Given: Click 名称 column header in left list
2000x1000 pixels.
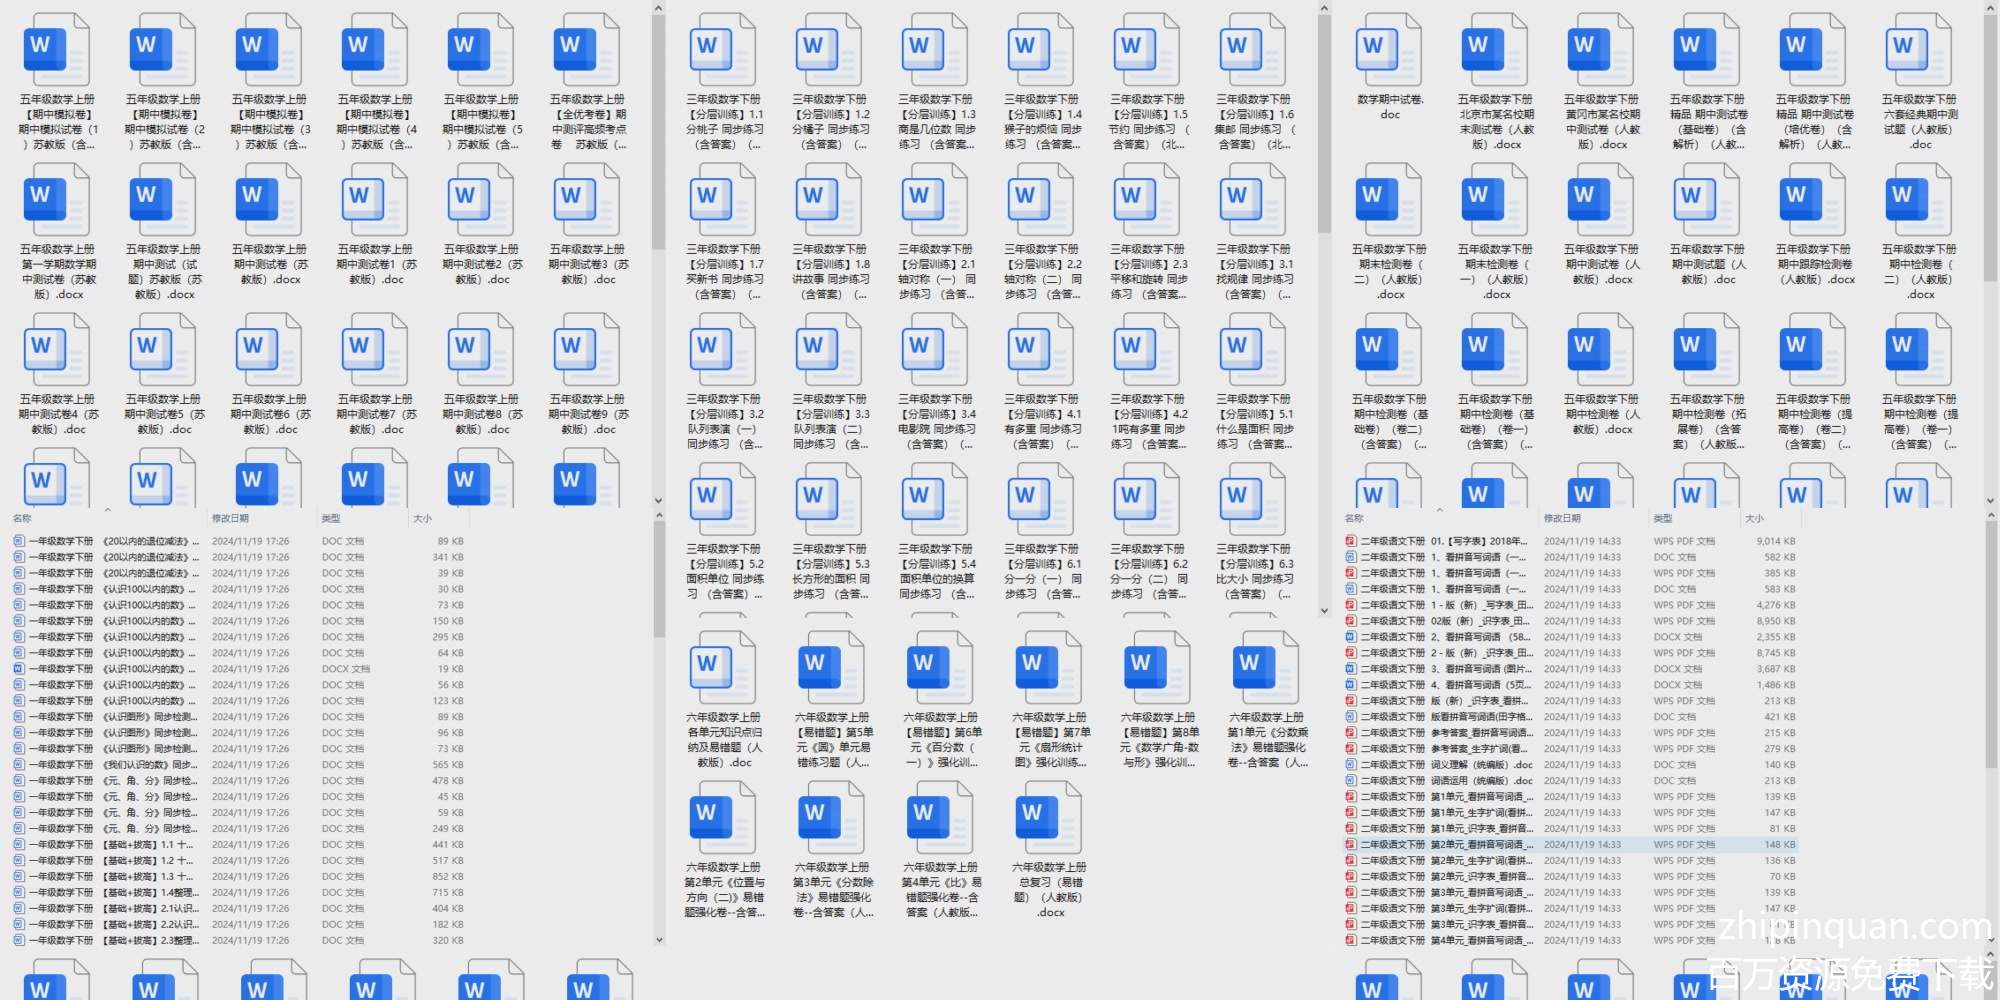Looking at the screenshot, I should 22,518.
